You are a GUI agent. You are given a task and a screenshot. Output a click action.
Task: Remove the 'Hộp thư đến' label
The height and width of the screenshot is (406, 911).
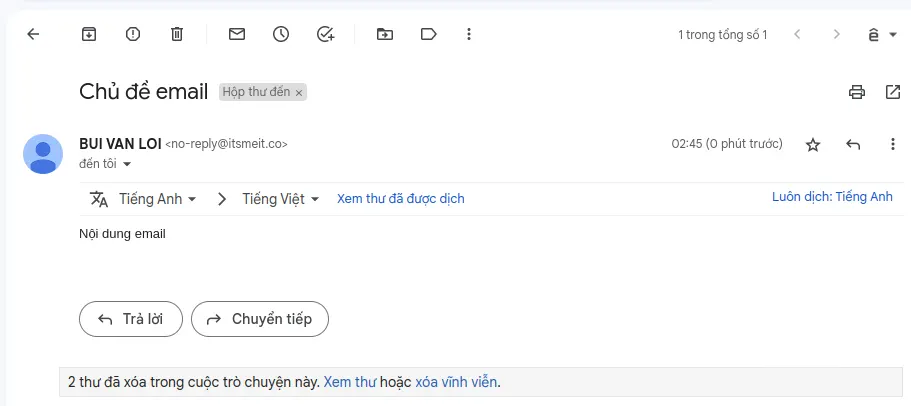tap(298, 93)
